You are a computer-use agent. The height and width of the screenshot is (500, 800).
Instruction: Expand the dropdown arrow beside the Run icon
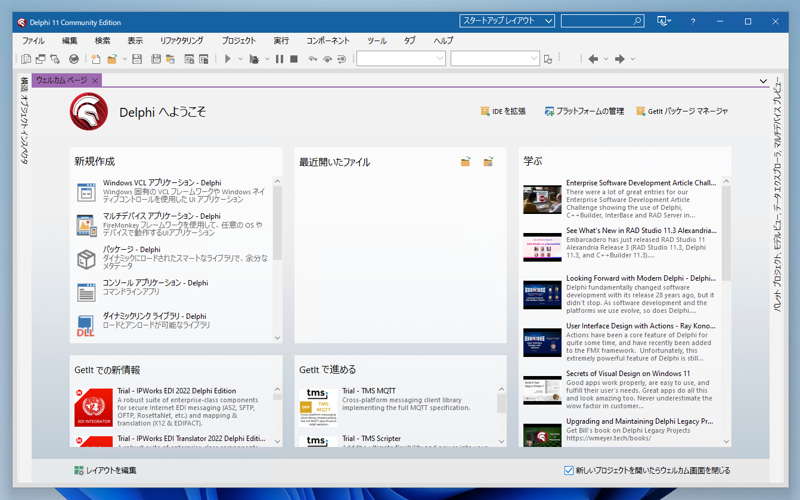click(240, 59)
